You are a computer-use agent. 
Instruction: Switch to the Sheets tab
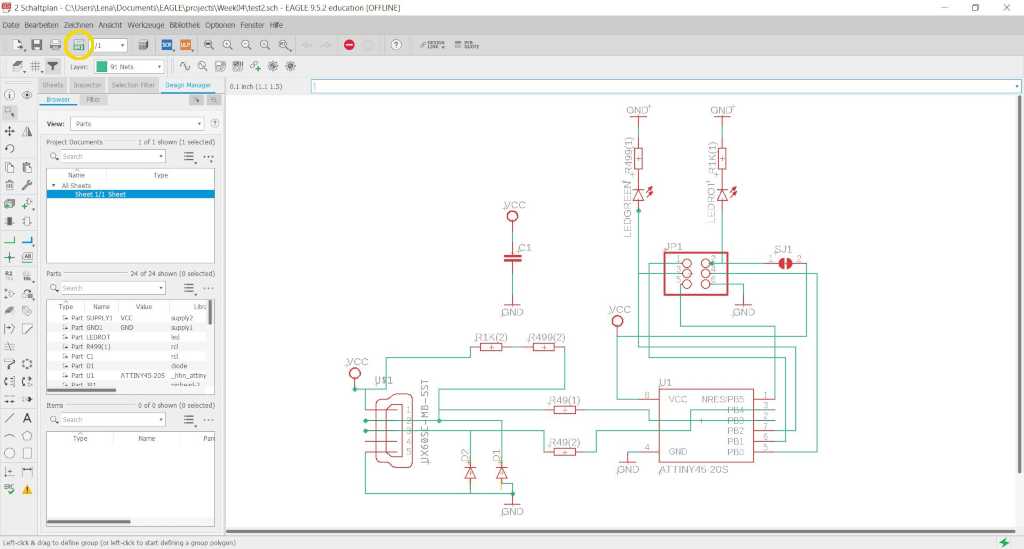(x=52, y=85)
